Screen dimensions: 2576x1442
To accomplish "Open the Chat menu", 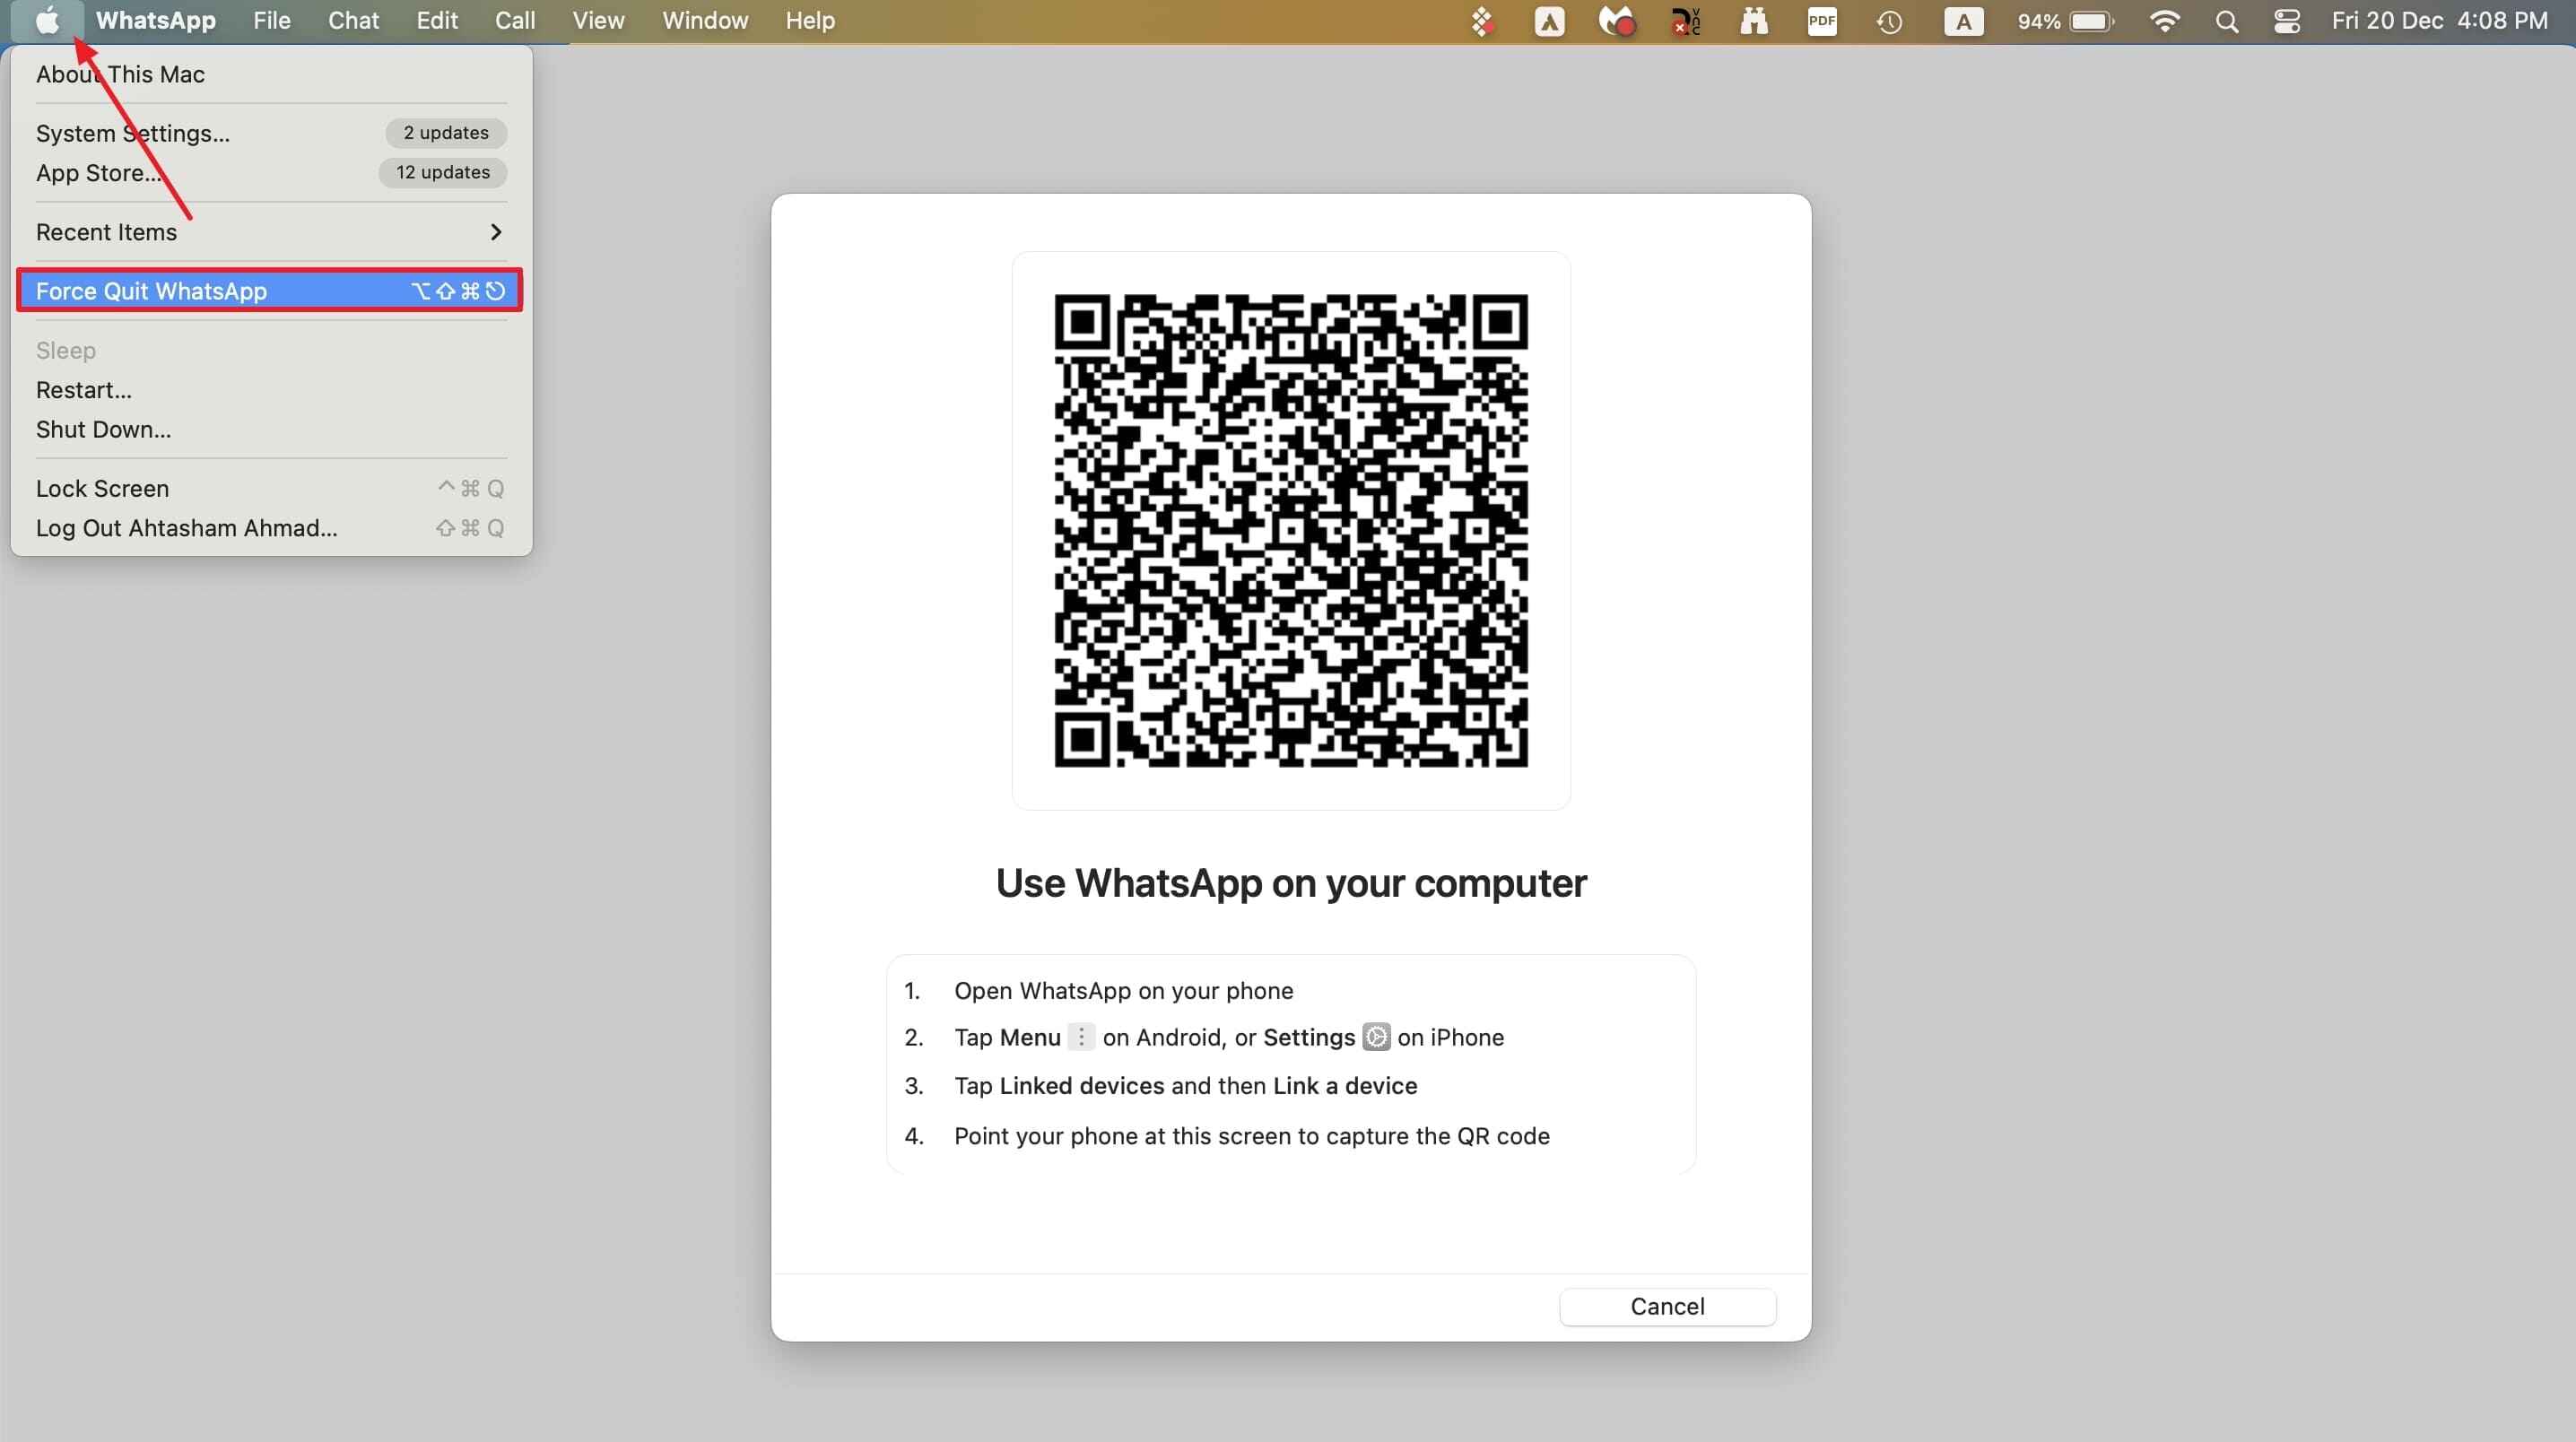I will click(x=354, y=21).
